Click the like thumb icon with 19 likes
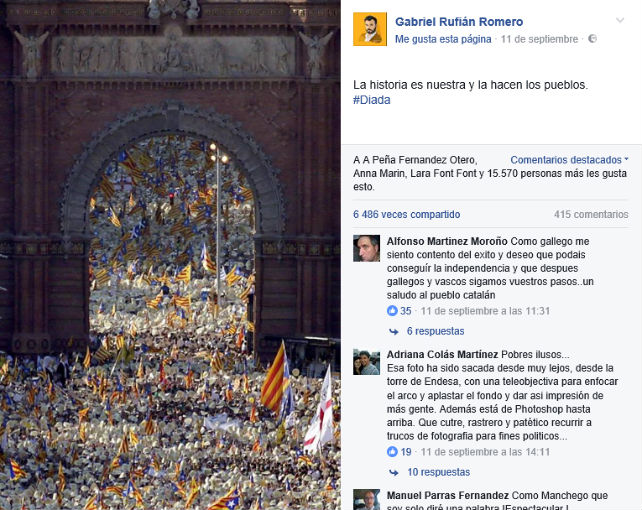The height and width of the screenshot is (510, 642). 392,452
